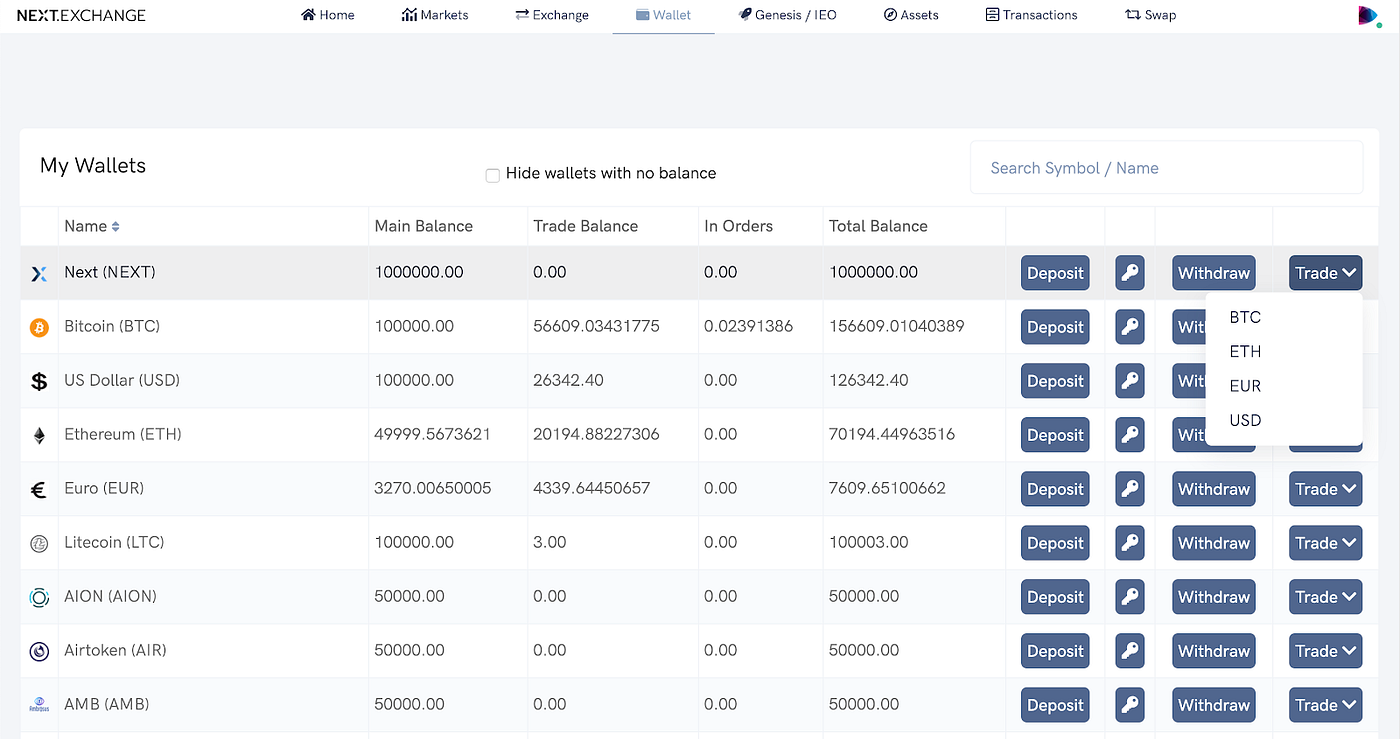Click the key icon in Bitcoin (BTC) row
Viewport: 1400px width, 739px height.
1130,327
